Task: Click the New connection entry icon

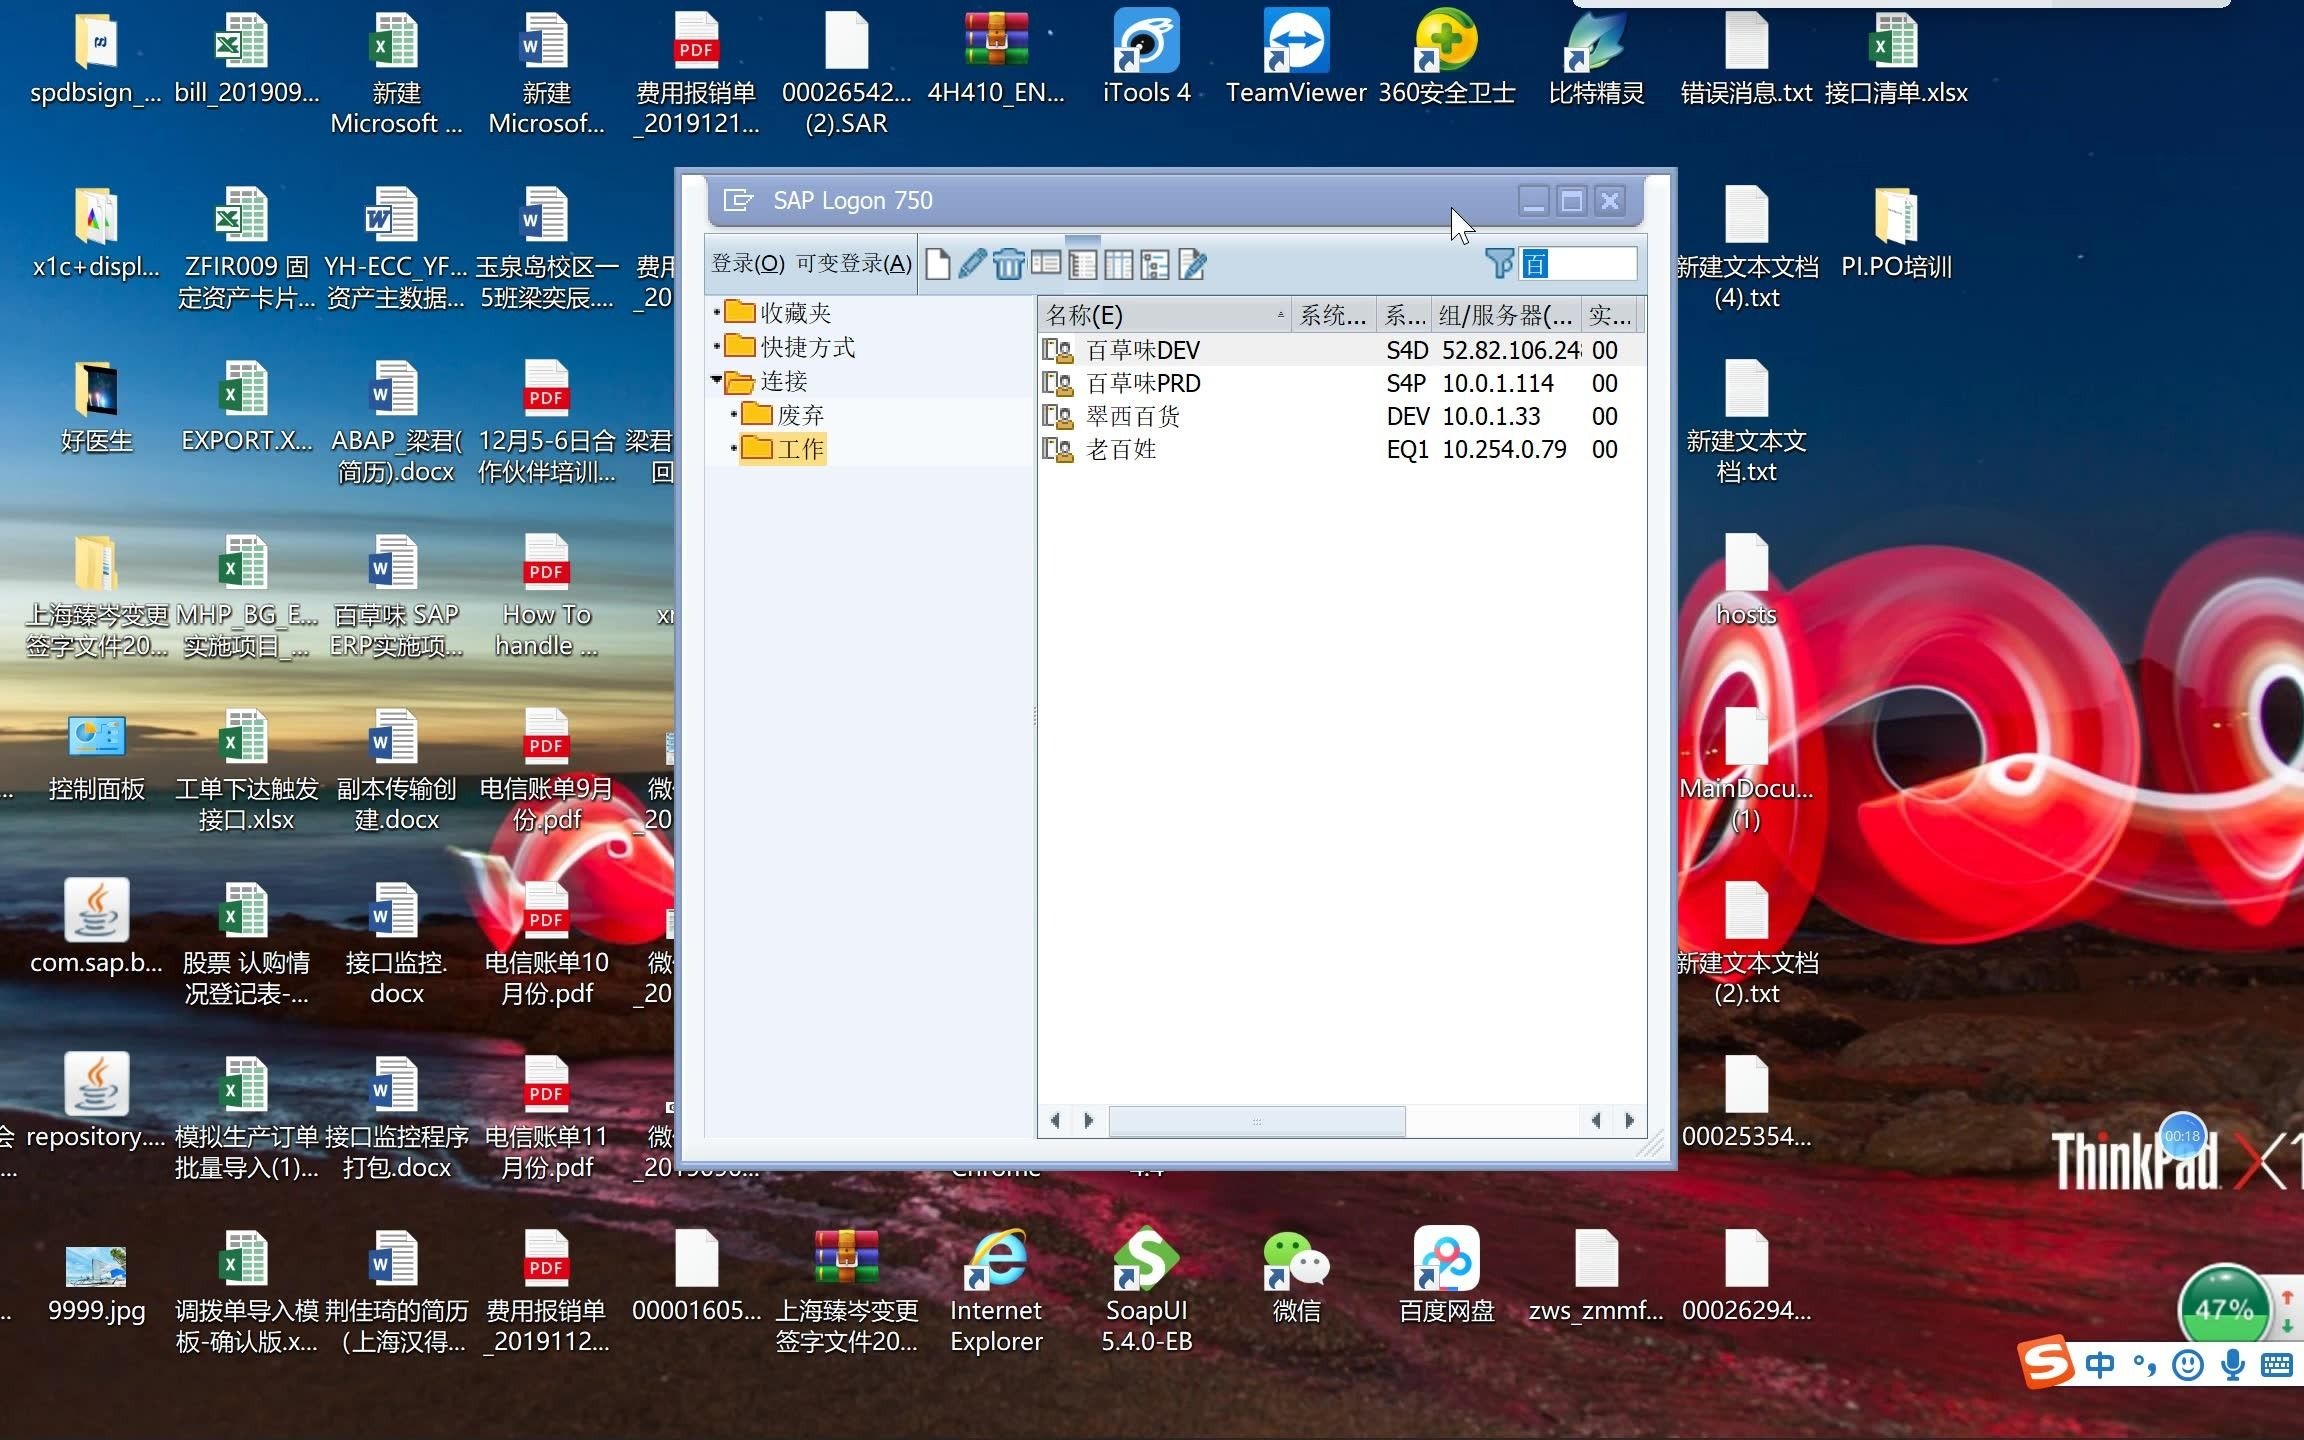Action: [x=937, y=264]
